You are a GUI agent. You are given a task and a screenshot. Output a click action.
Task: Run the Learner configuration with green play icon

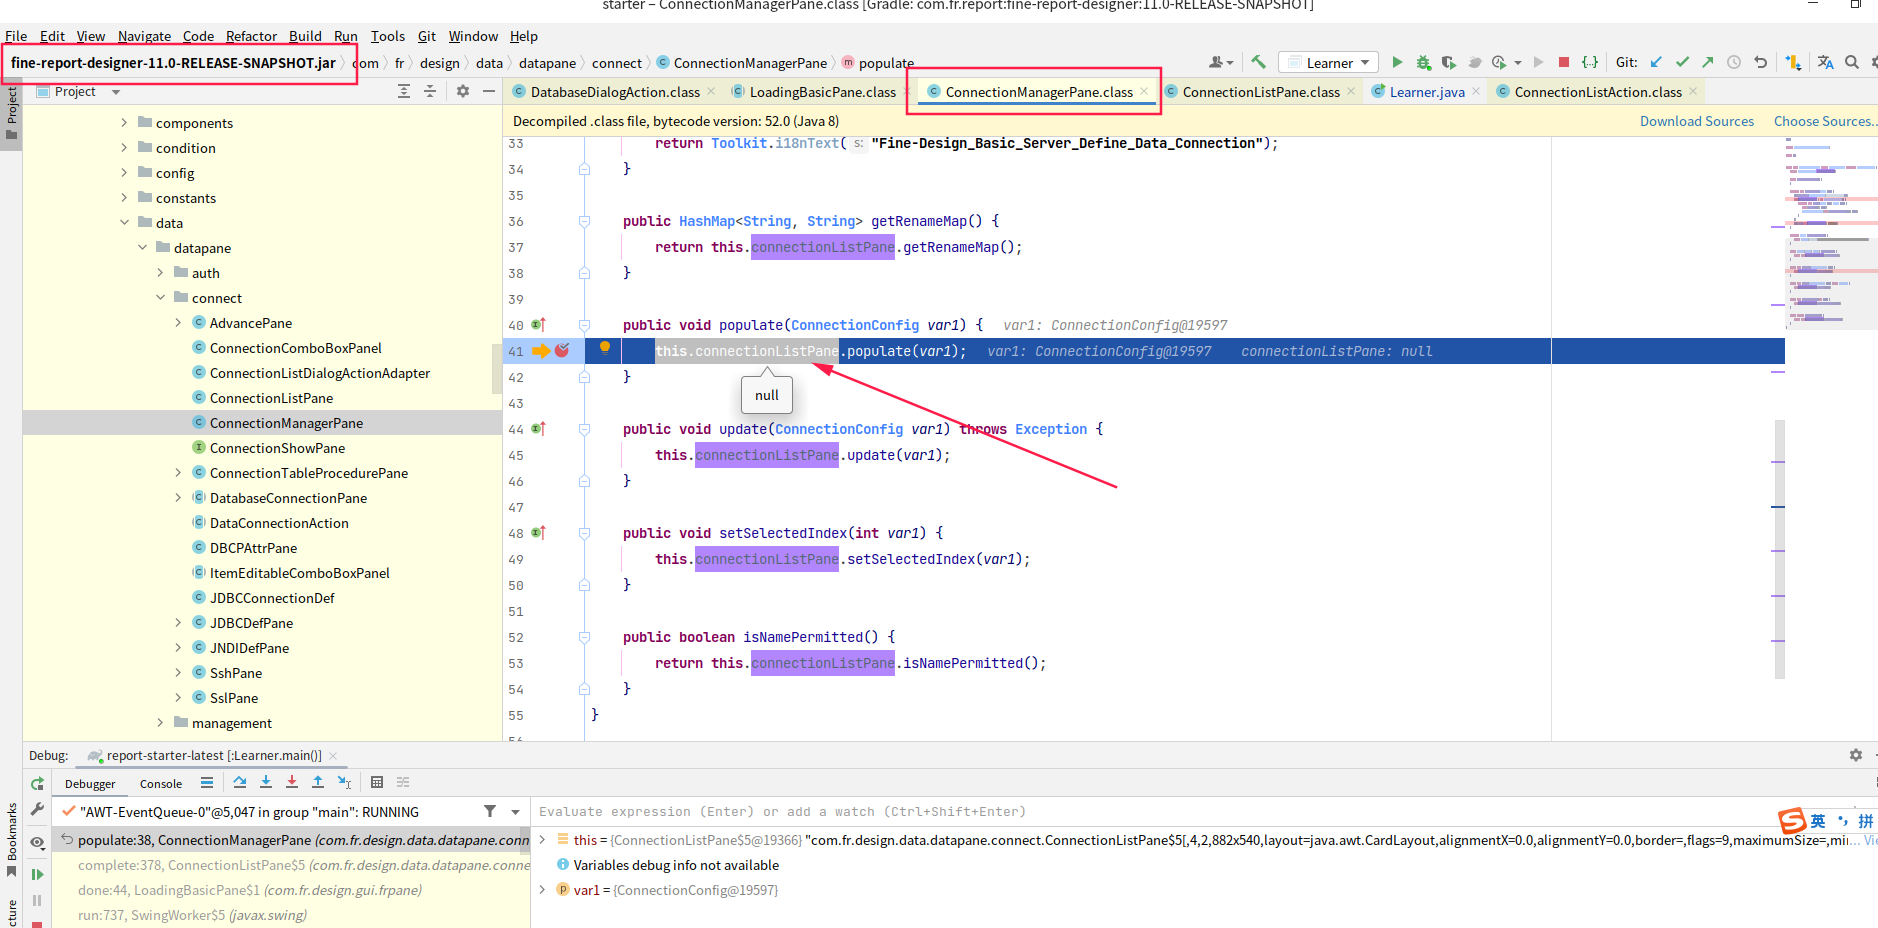[x=1397, y=62]
